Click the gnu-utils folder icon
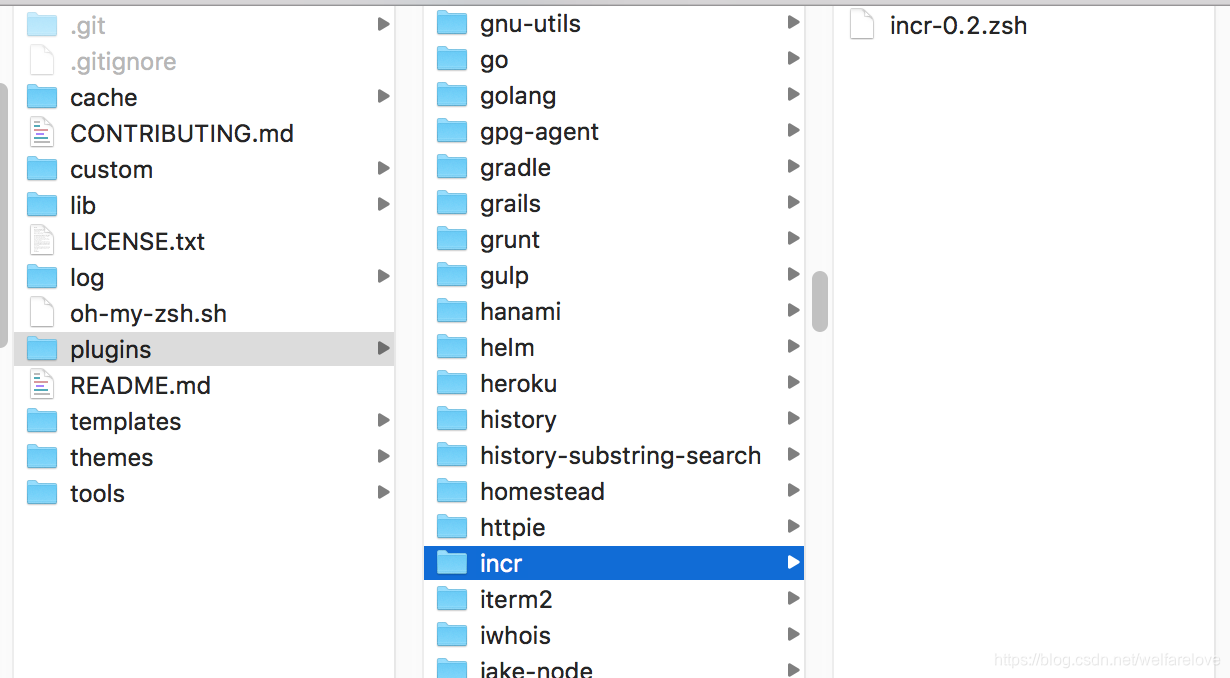Image resolution: width=1230 pixels, height=678 pixels. tap(453, 23)
